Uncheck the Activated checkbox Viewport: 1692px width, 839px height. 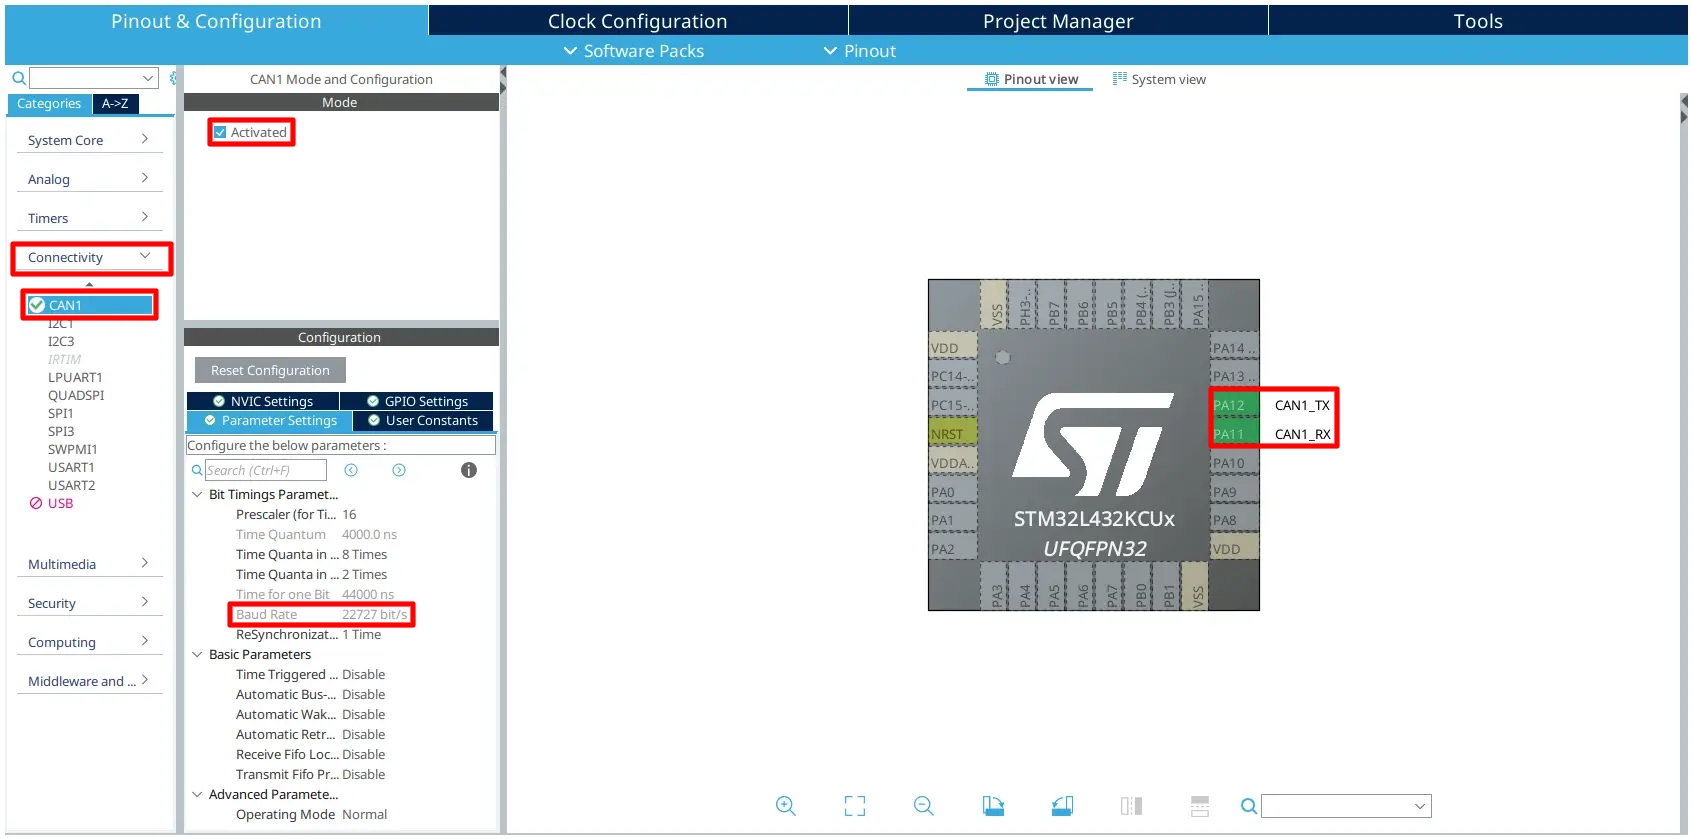pyautogui.click(x=220, y=132)
